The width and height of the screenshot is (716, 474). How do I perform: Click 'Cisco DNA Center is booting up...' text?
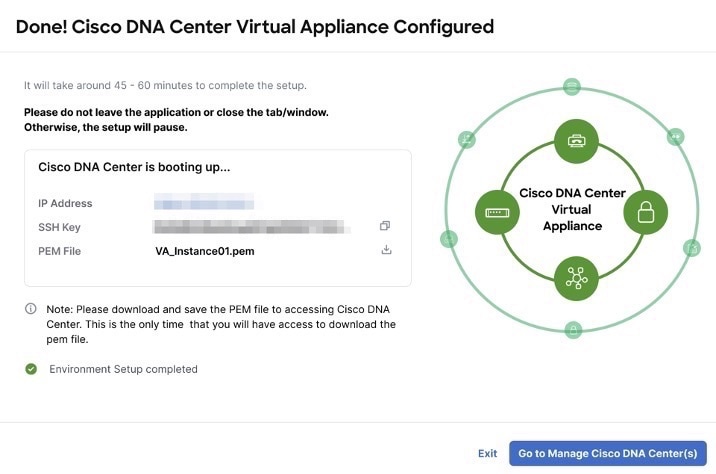(134, 167)
